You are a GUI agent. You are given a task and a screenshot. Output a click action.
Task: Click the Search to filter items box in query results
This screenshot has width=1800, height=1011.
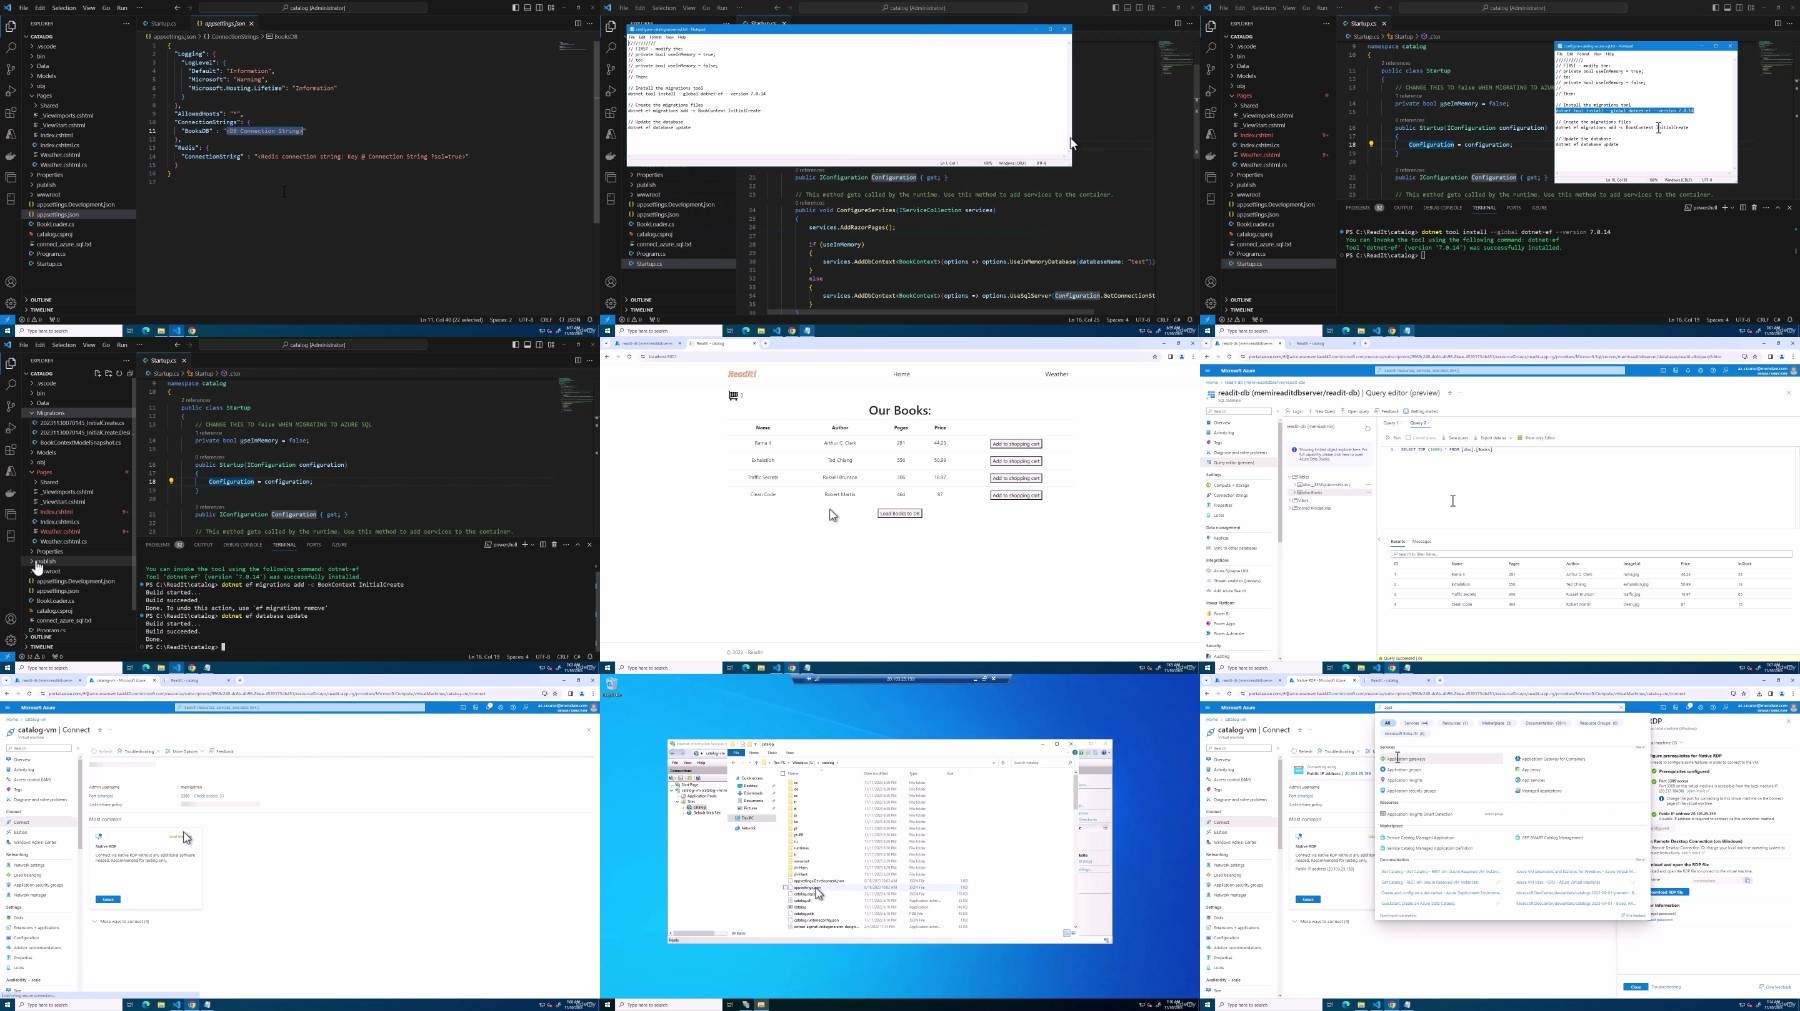pos(1590,554)
